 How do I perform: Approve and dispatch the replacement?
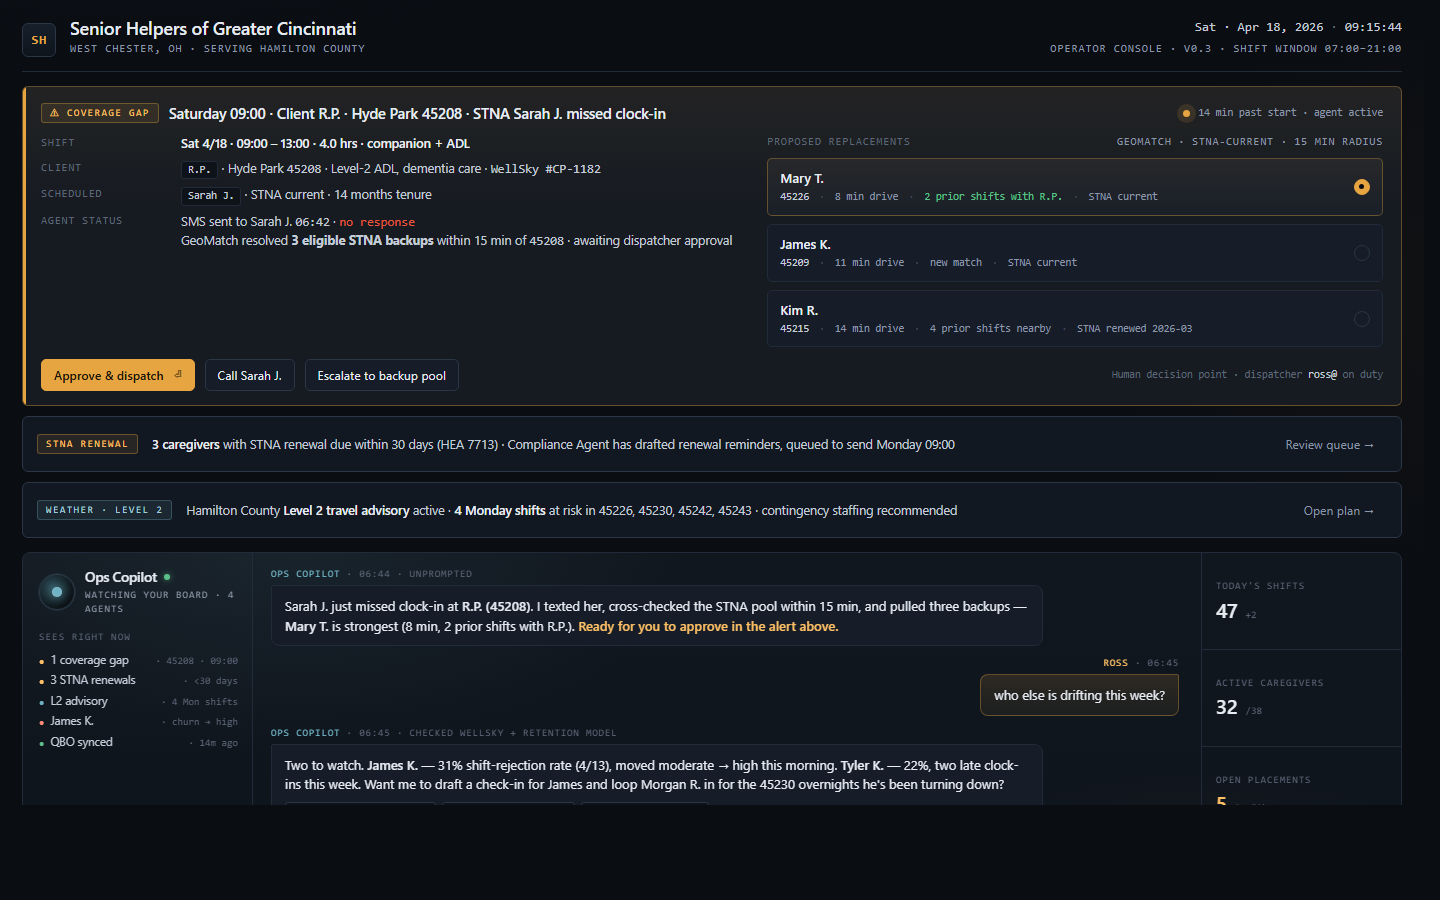117,376
